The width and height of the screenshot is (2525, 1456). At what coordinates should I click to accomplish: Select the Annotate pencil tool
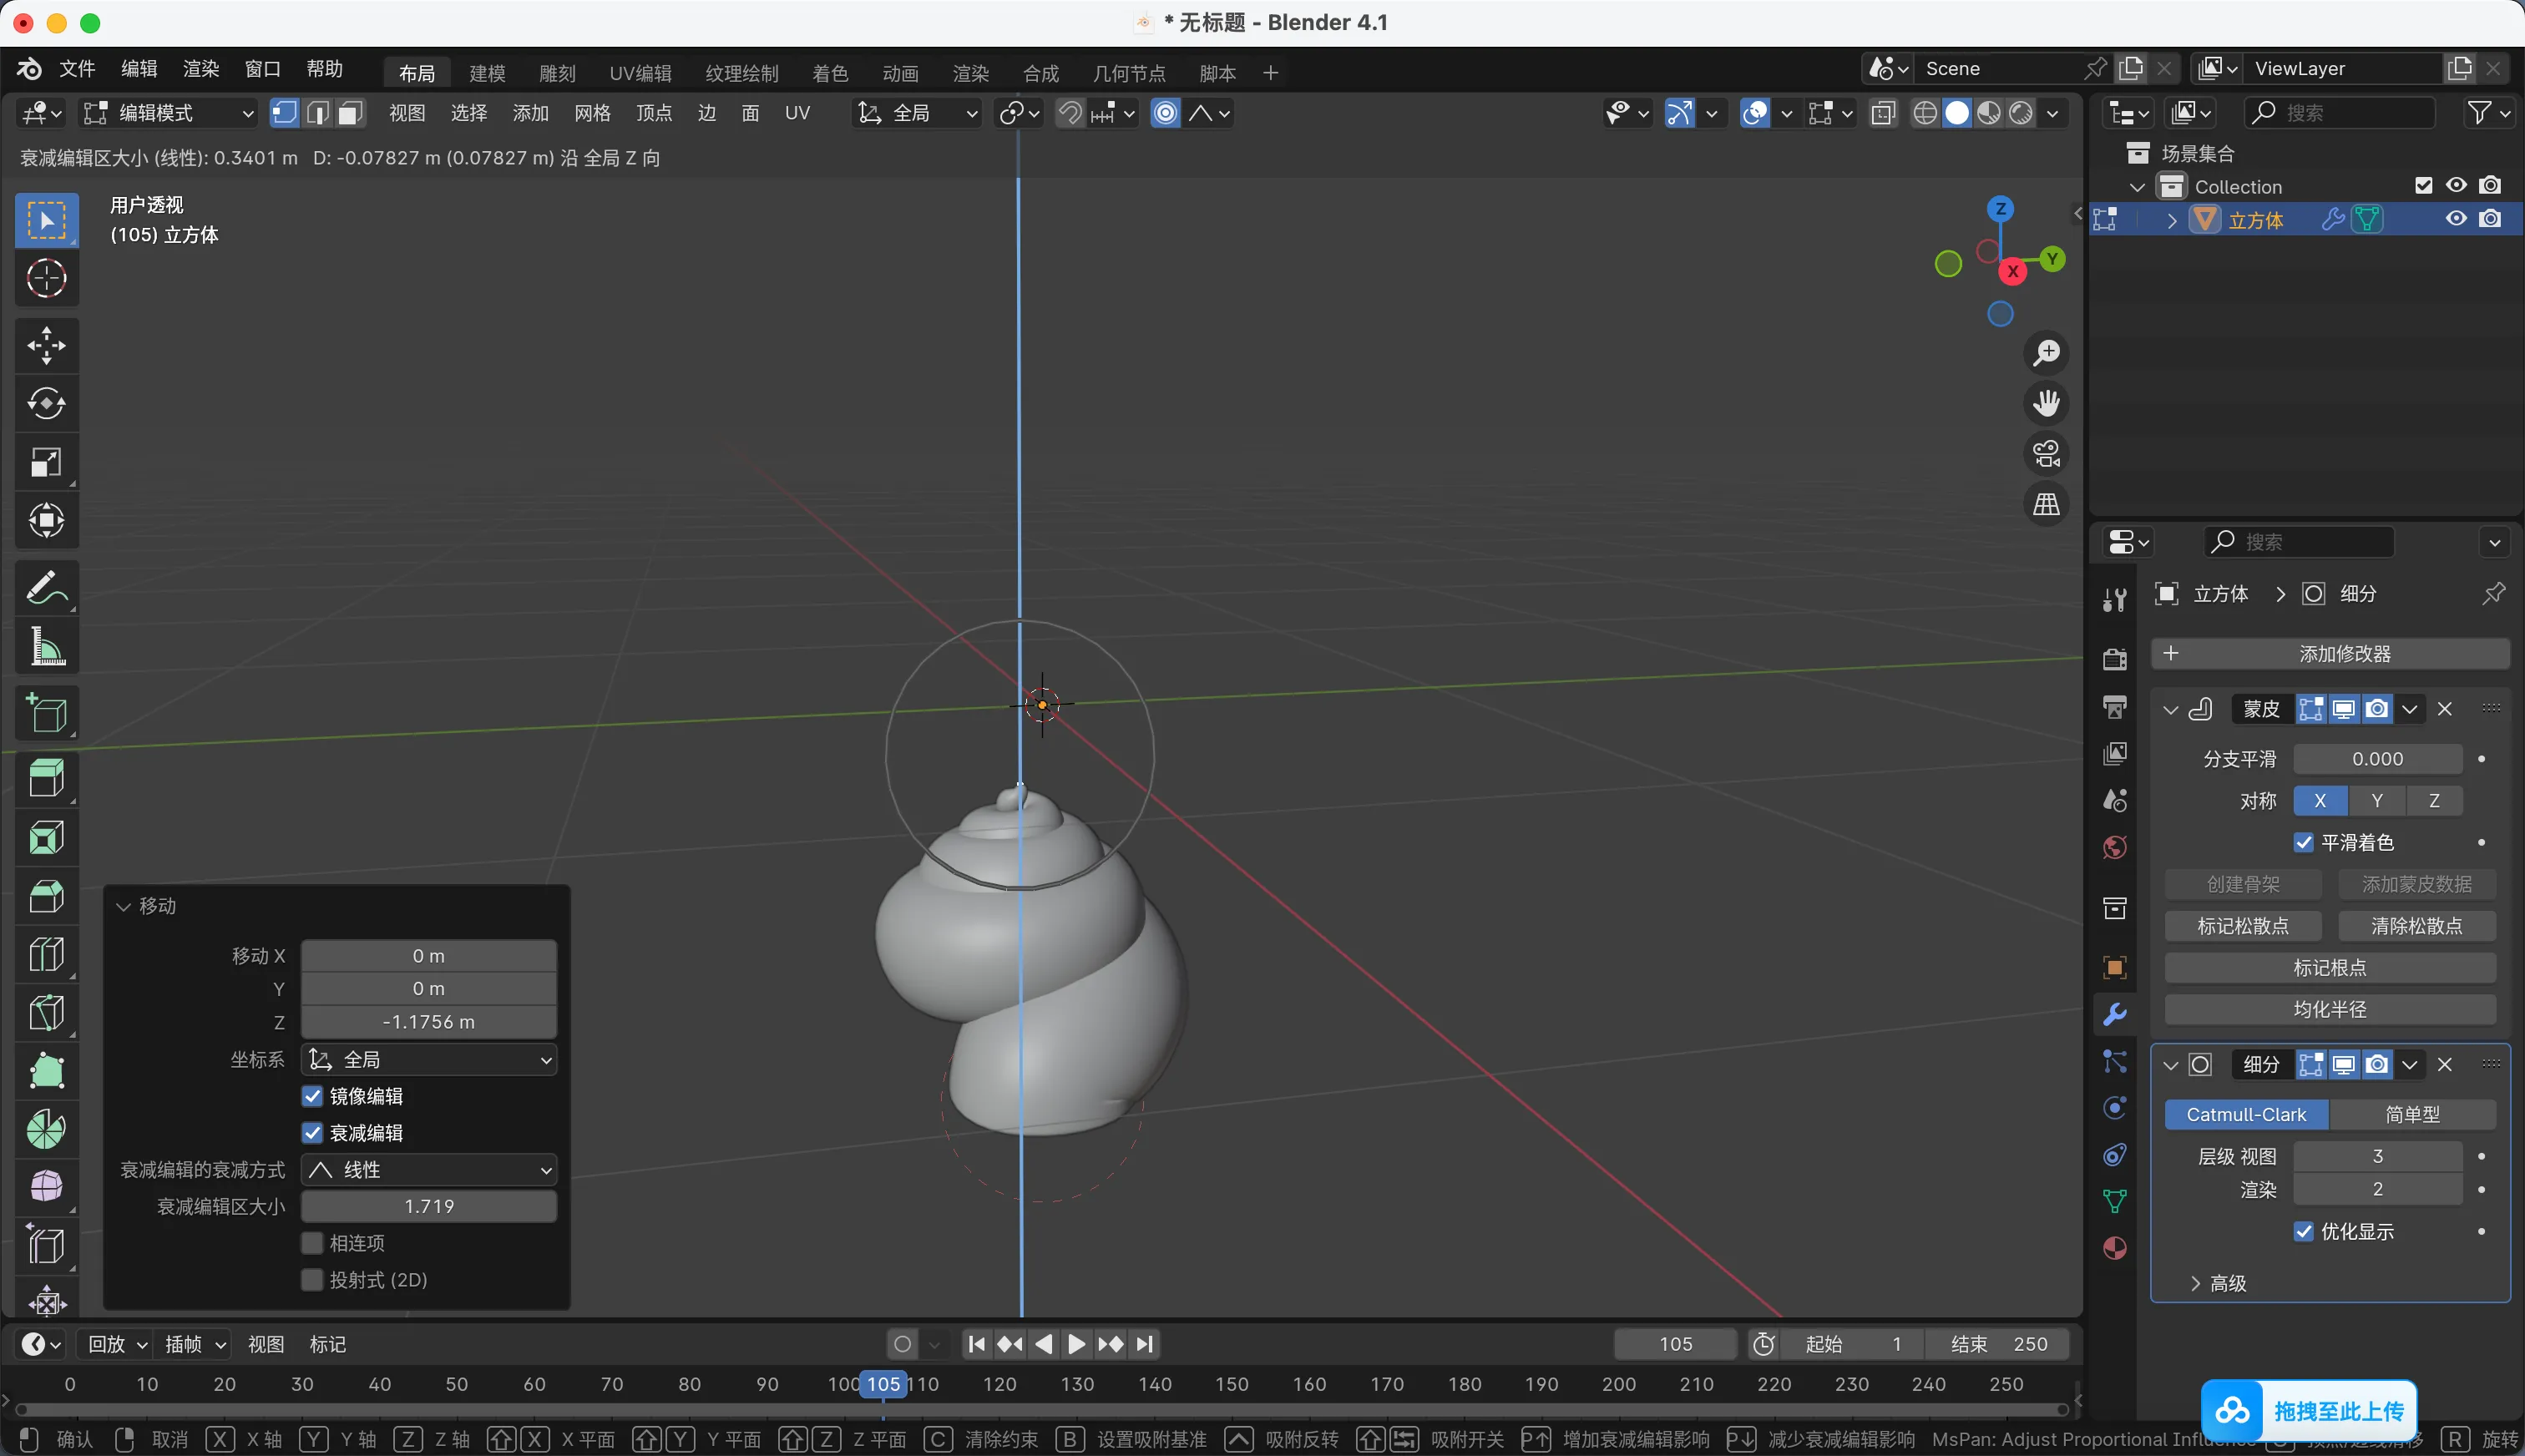click(x=46, y=588)
